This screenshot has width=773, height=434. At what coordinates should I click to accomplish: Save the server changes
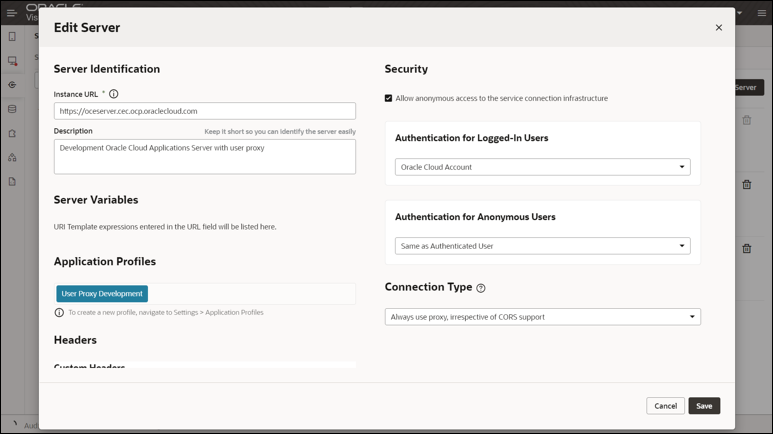(704, 406)
